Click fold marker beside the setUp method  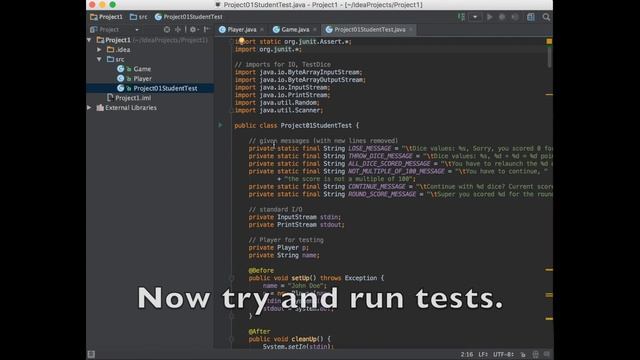coord(231,278)
